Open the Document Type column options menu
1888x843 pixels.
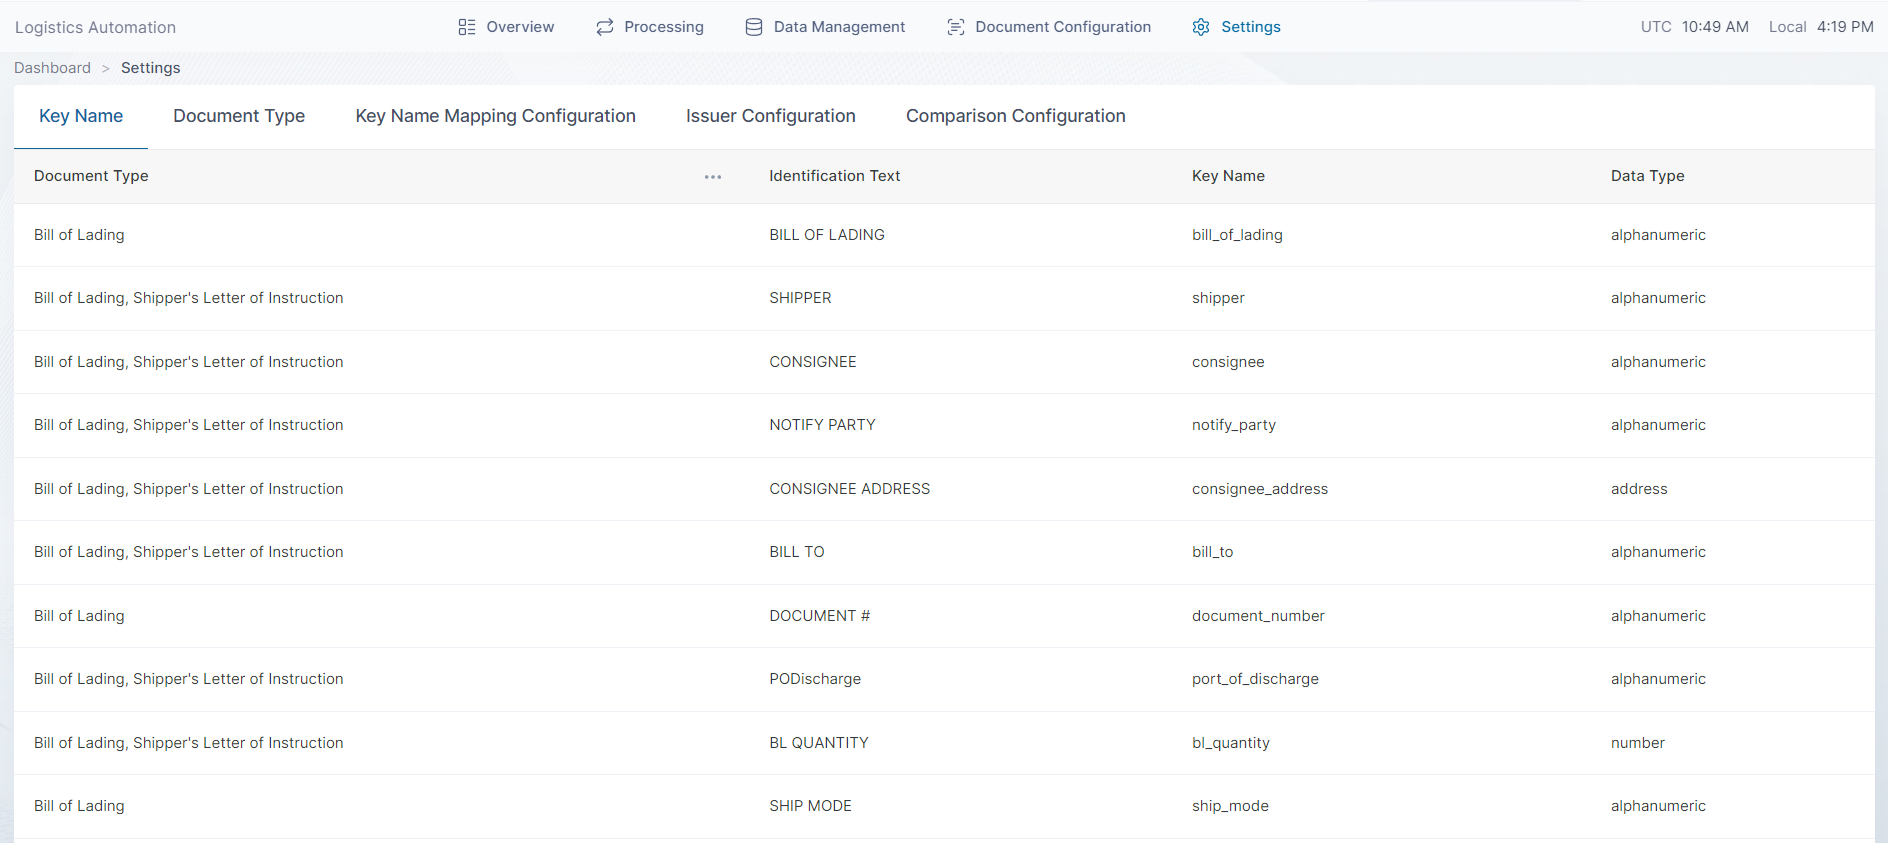(713, 177)
